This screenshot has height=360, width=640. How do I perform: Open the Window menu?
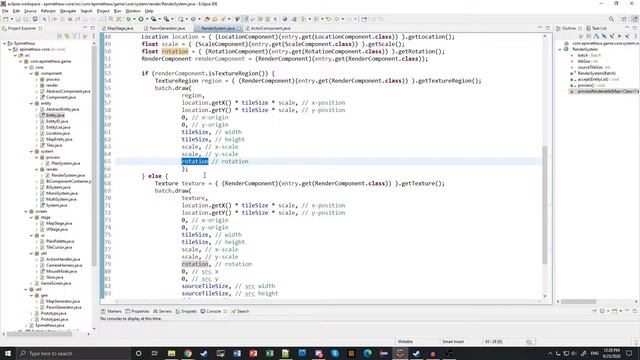point(133,11)
